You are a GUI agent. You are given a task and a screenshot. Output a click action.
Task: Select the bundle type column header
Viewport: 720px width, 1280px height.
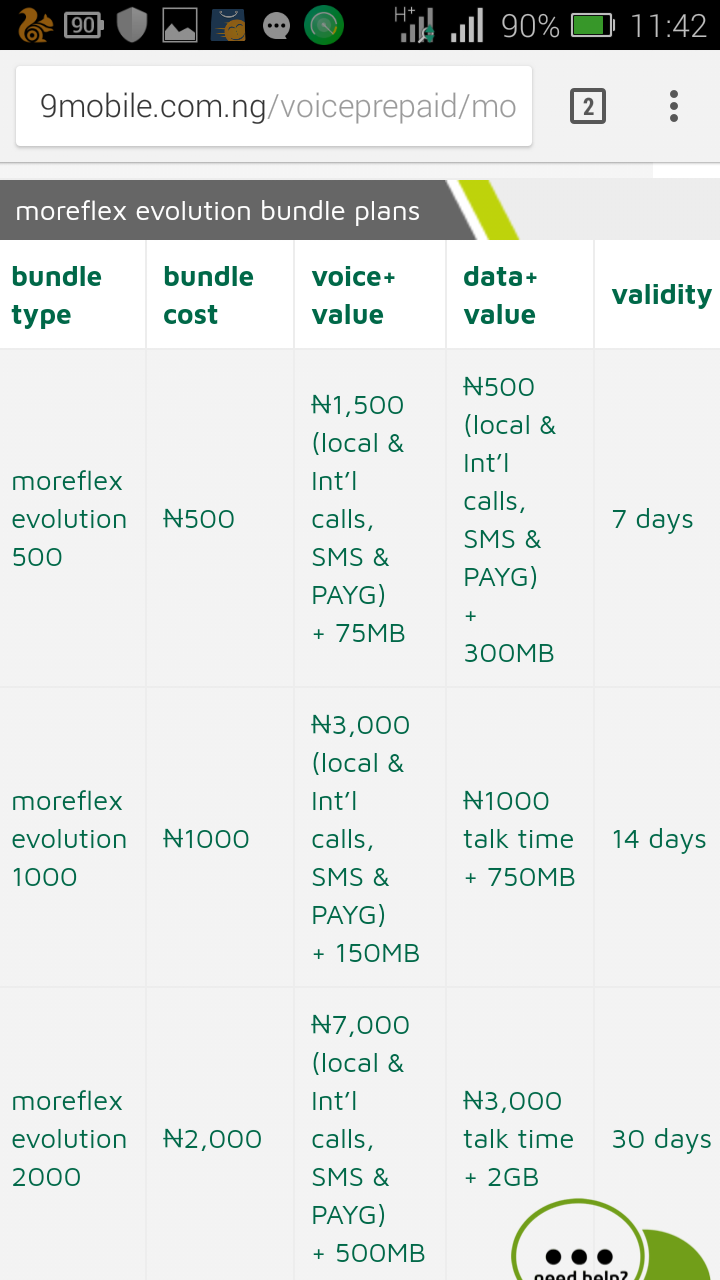pos(57,295)
